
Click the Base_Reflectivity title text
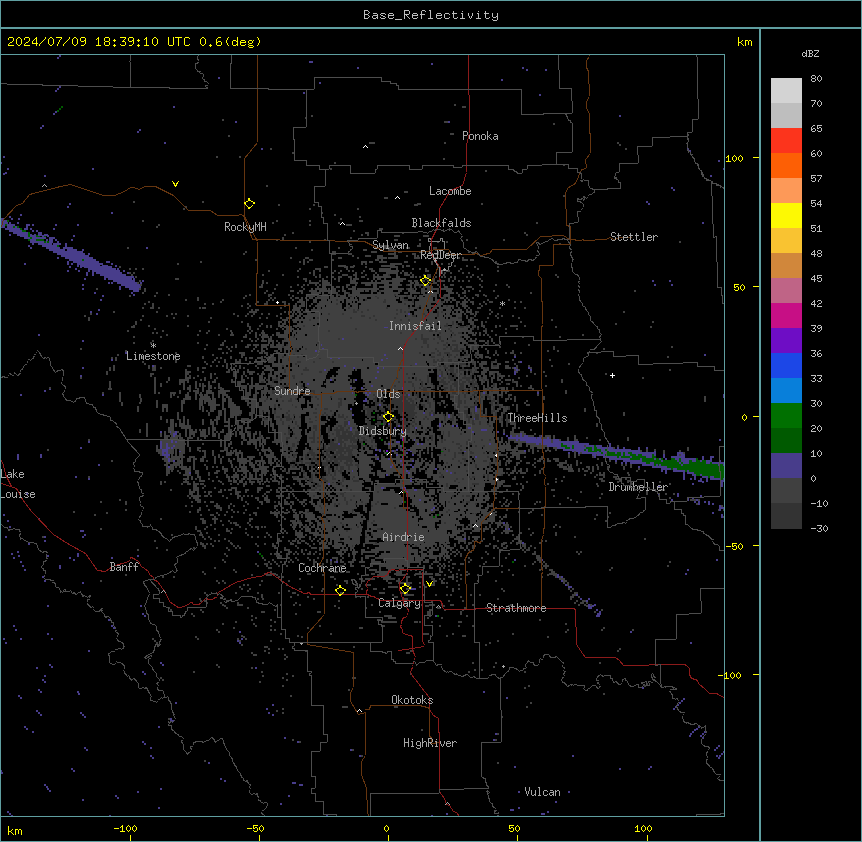(x=431, y=15)
